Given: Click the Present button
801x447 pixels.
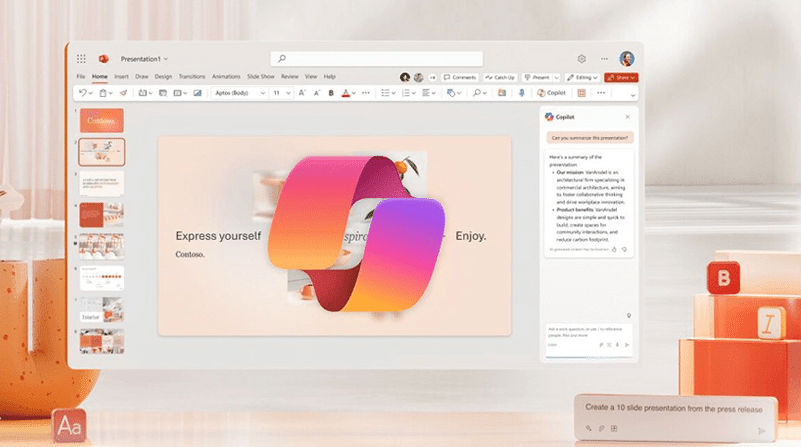Looking at the screenshot, I should [537, 78].
